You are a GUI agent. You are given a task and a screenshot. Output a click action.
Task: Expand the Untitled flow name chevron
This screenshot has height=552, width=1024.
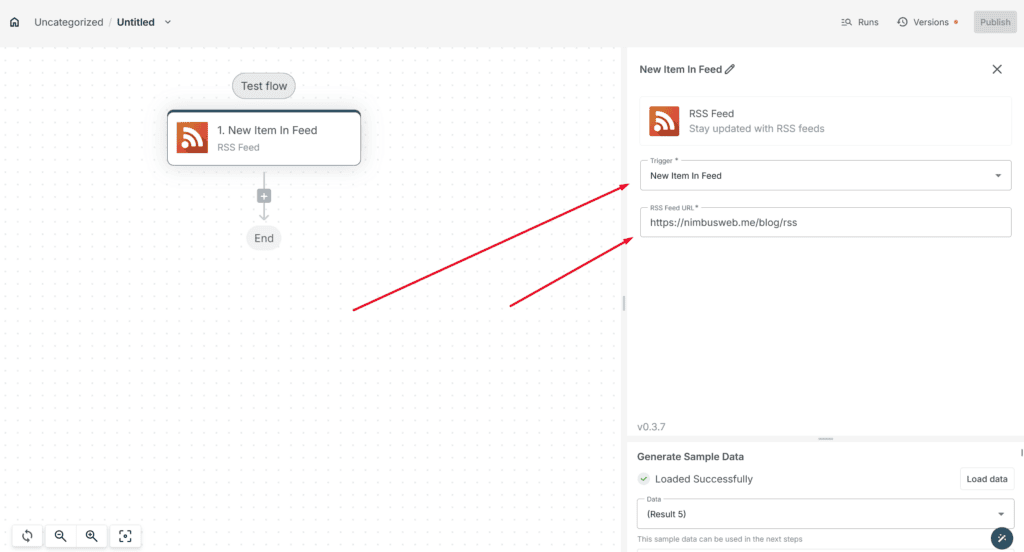click(168, 22)
